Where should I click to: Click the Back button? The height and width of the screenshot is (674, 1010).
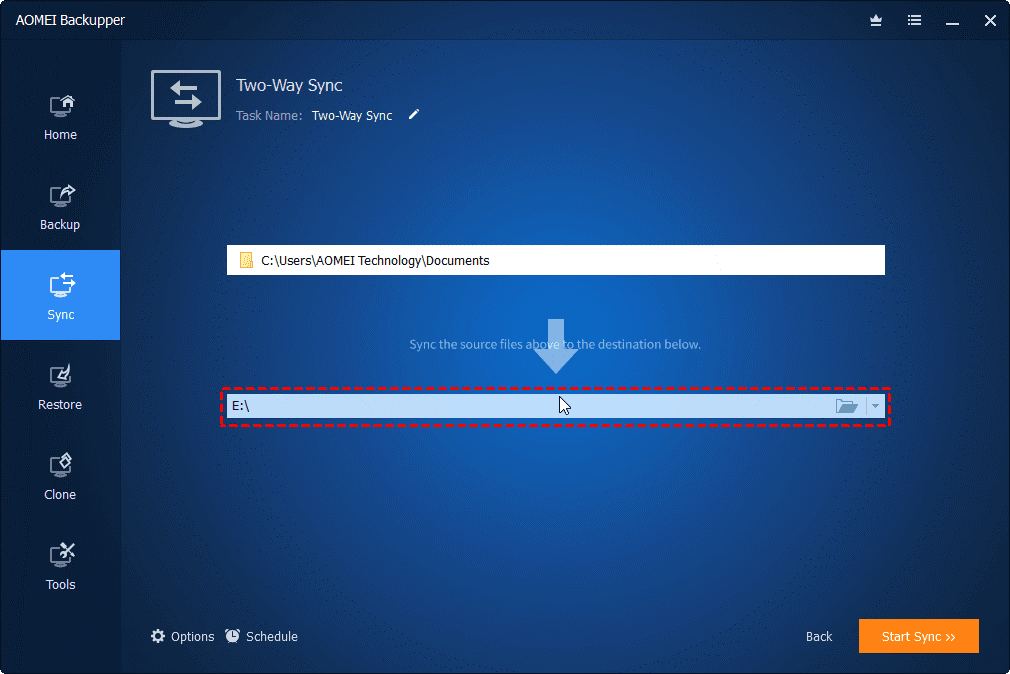pos(818,636)
